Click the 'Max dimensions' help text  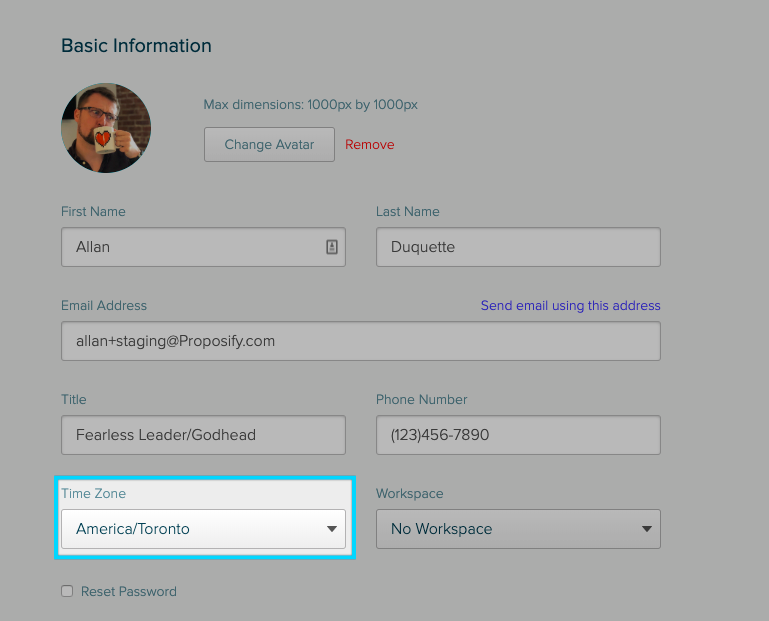(x=310, y=104)
